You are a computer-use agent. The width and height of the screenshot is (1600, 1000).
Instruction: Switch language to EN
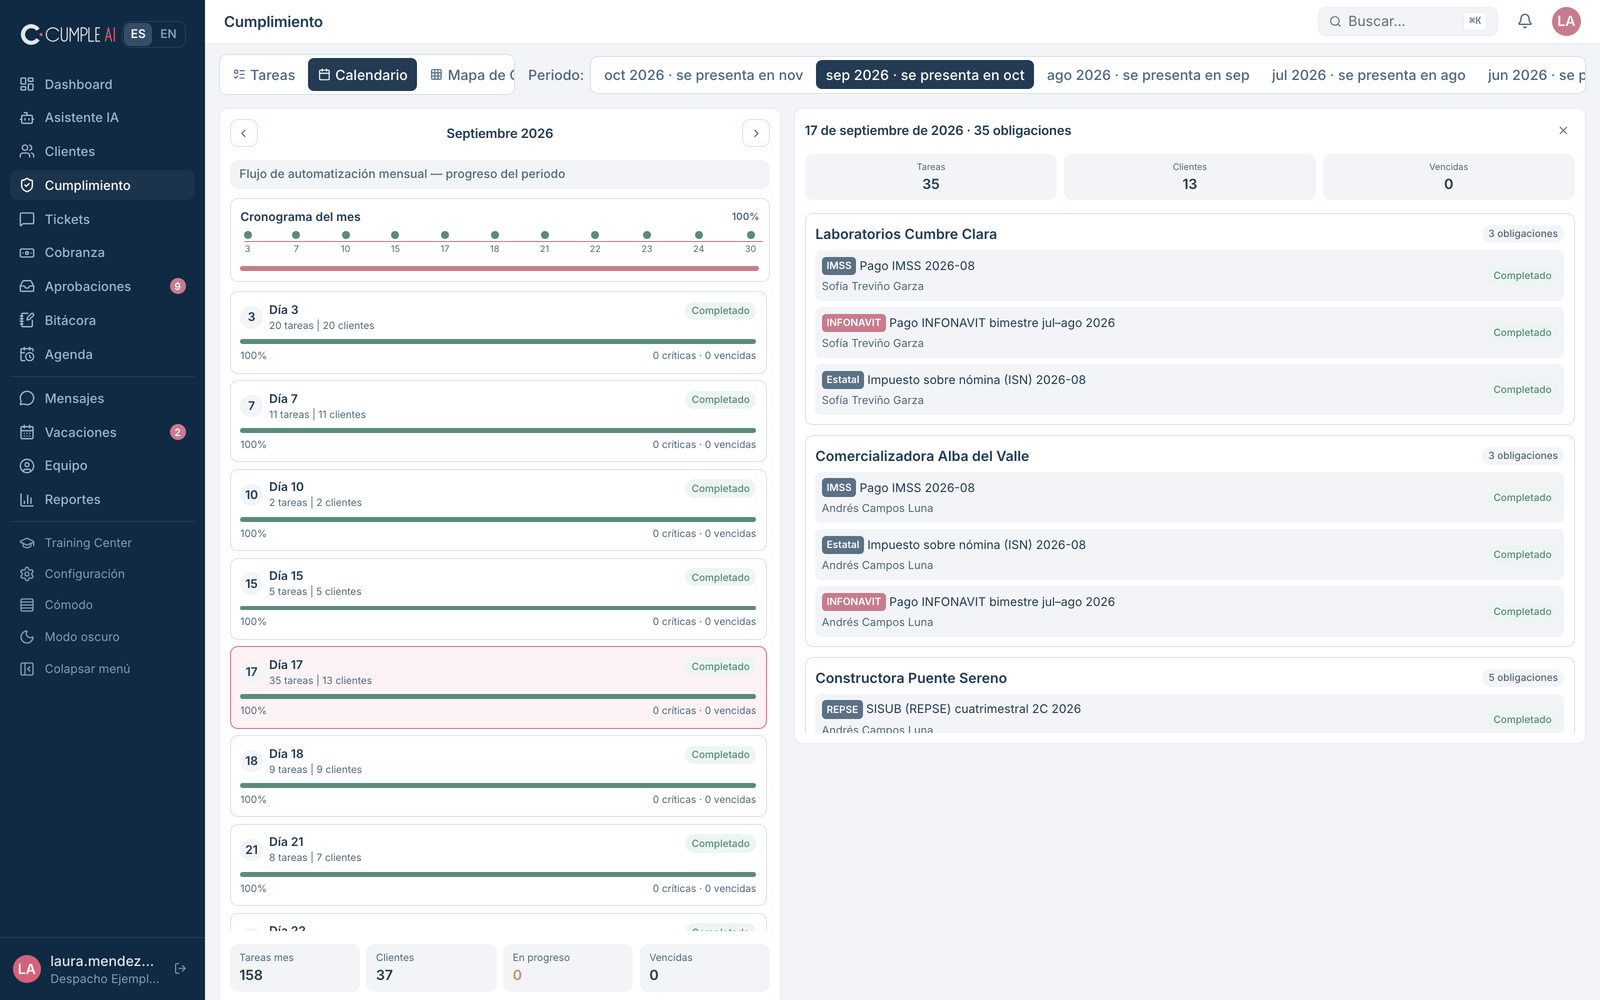tap(168, 34)
